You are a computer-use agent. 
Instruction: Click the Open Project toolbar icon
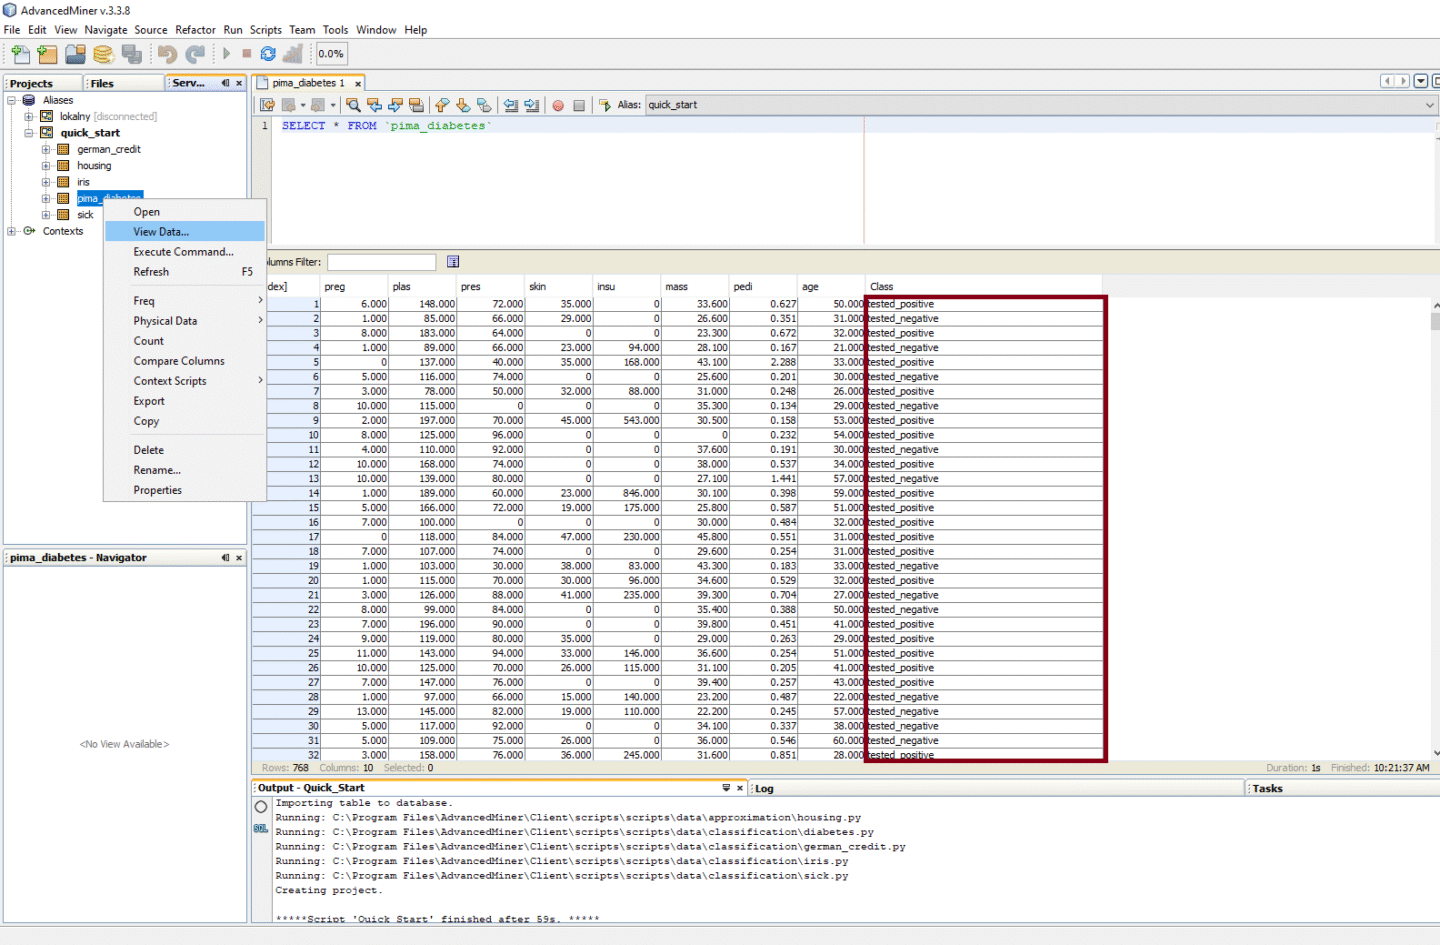click(x=75, y=54)
